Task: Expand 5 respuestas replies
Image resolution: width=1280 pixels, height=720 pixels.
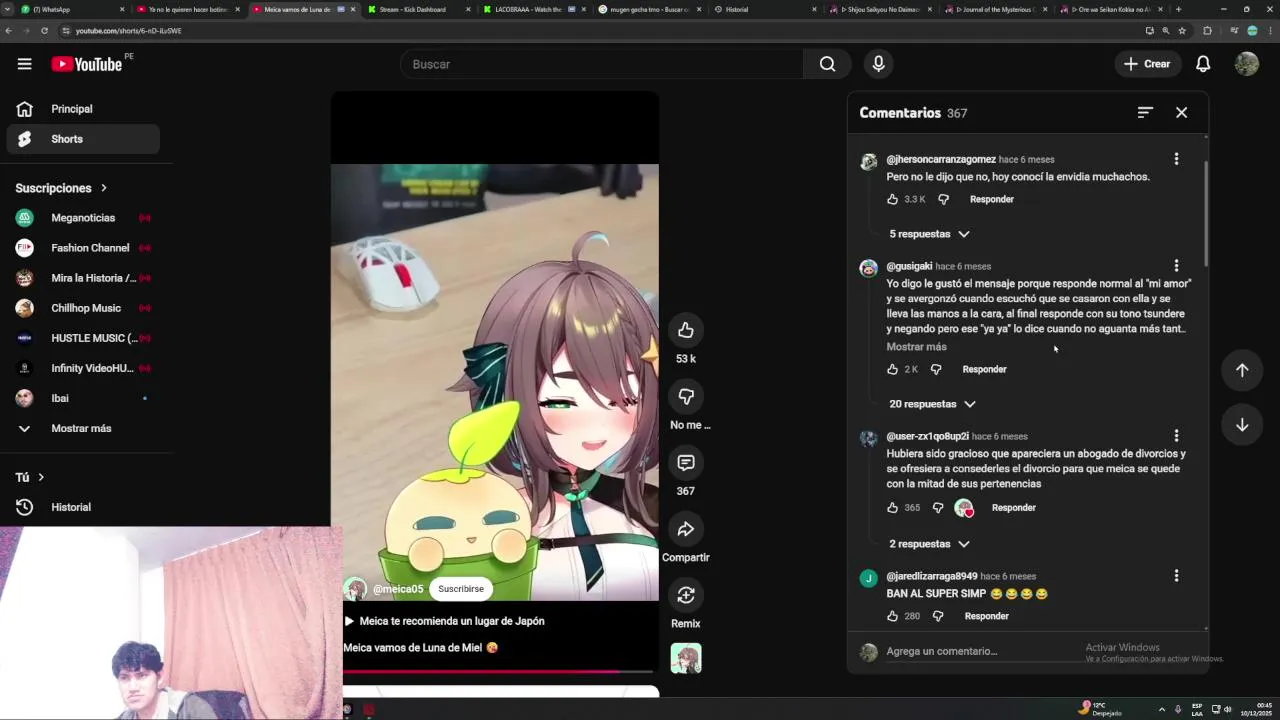Action: coord(929,234)
